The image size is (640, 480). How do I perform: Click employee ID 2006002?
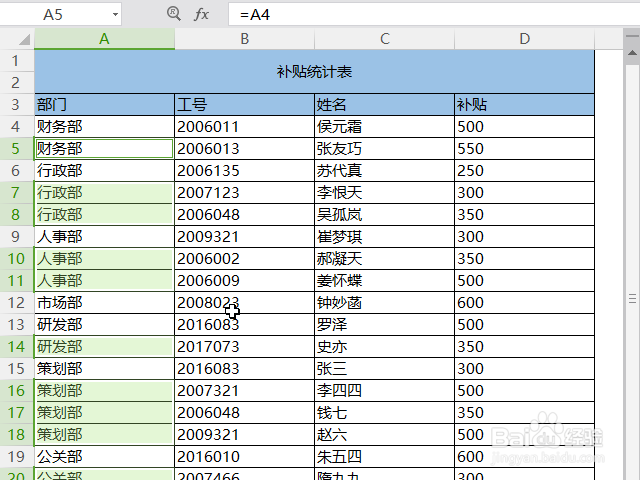(x=244, y=259)
